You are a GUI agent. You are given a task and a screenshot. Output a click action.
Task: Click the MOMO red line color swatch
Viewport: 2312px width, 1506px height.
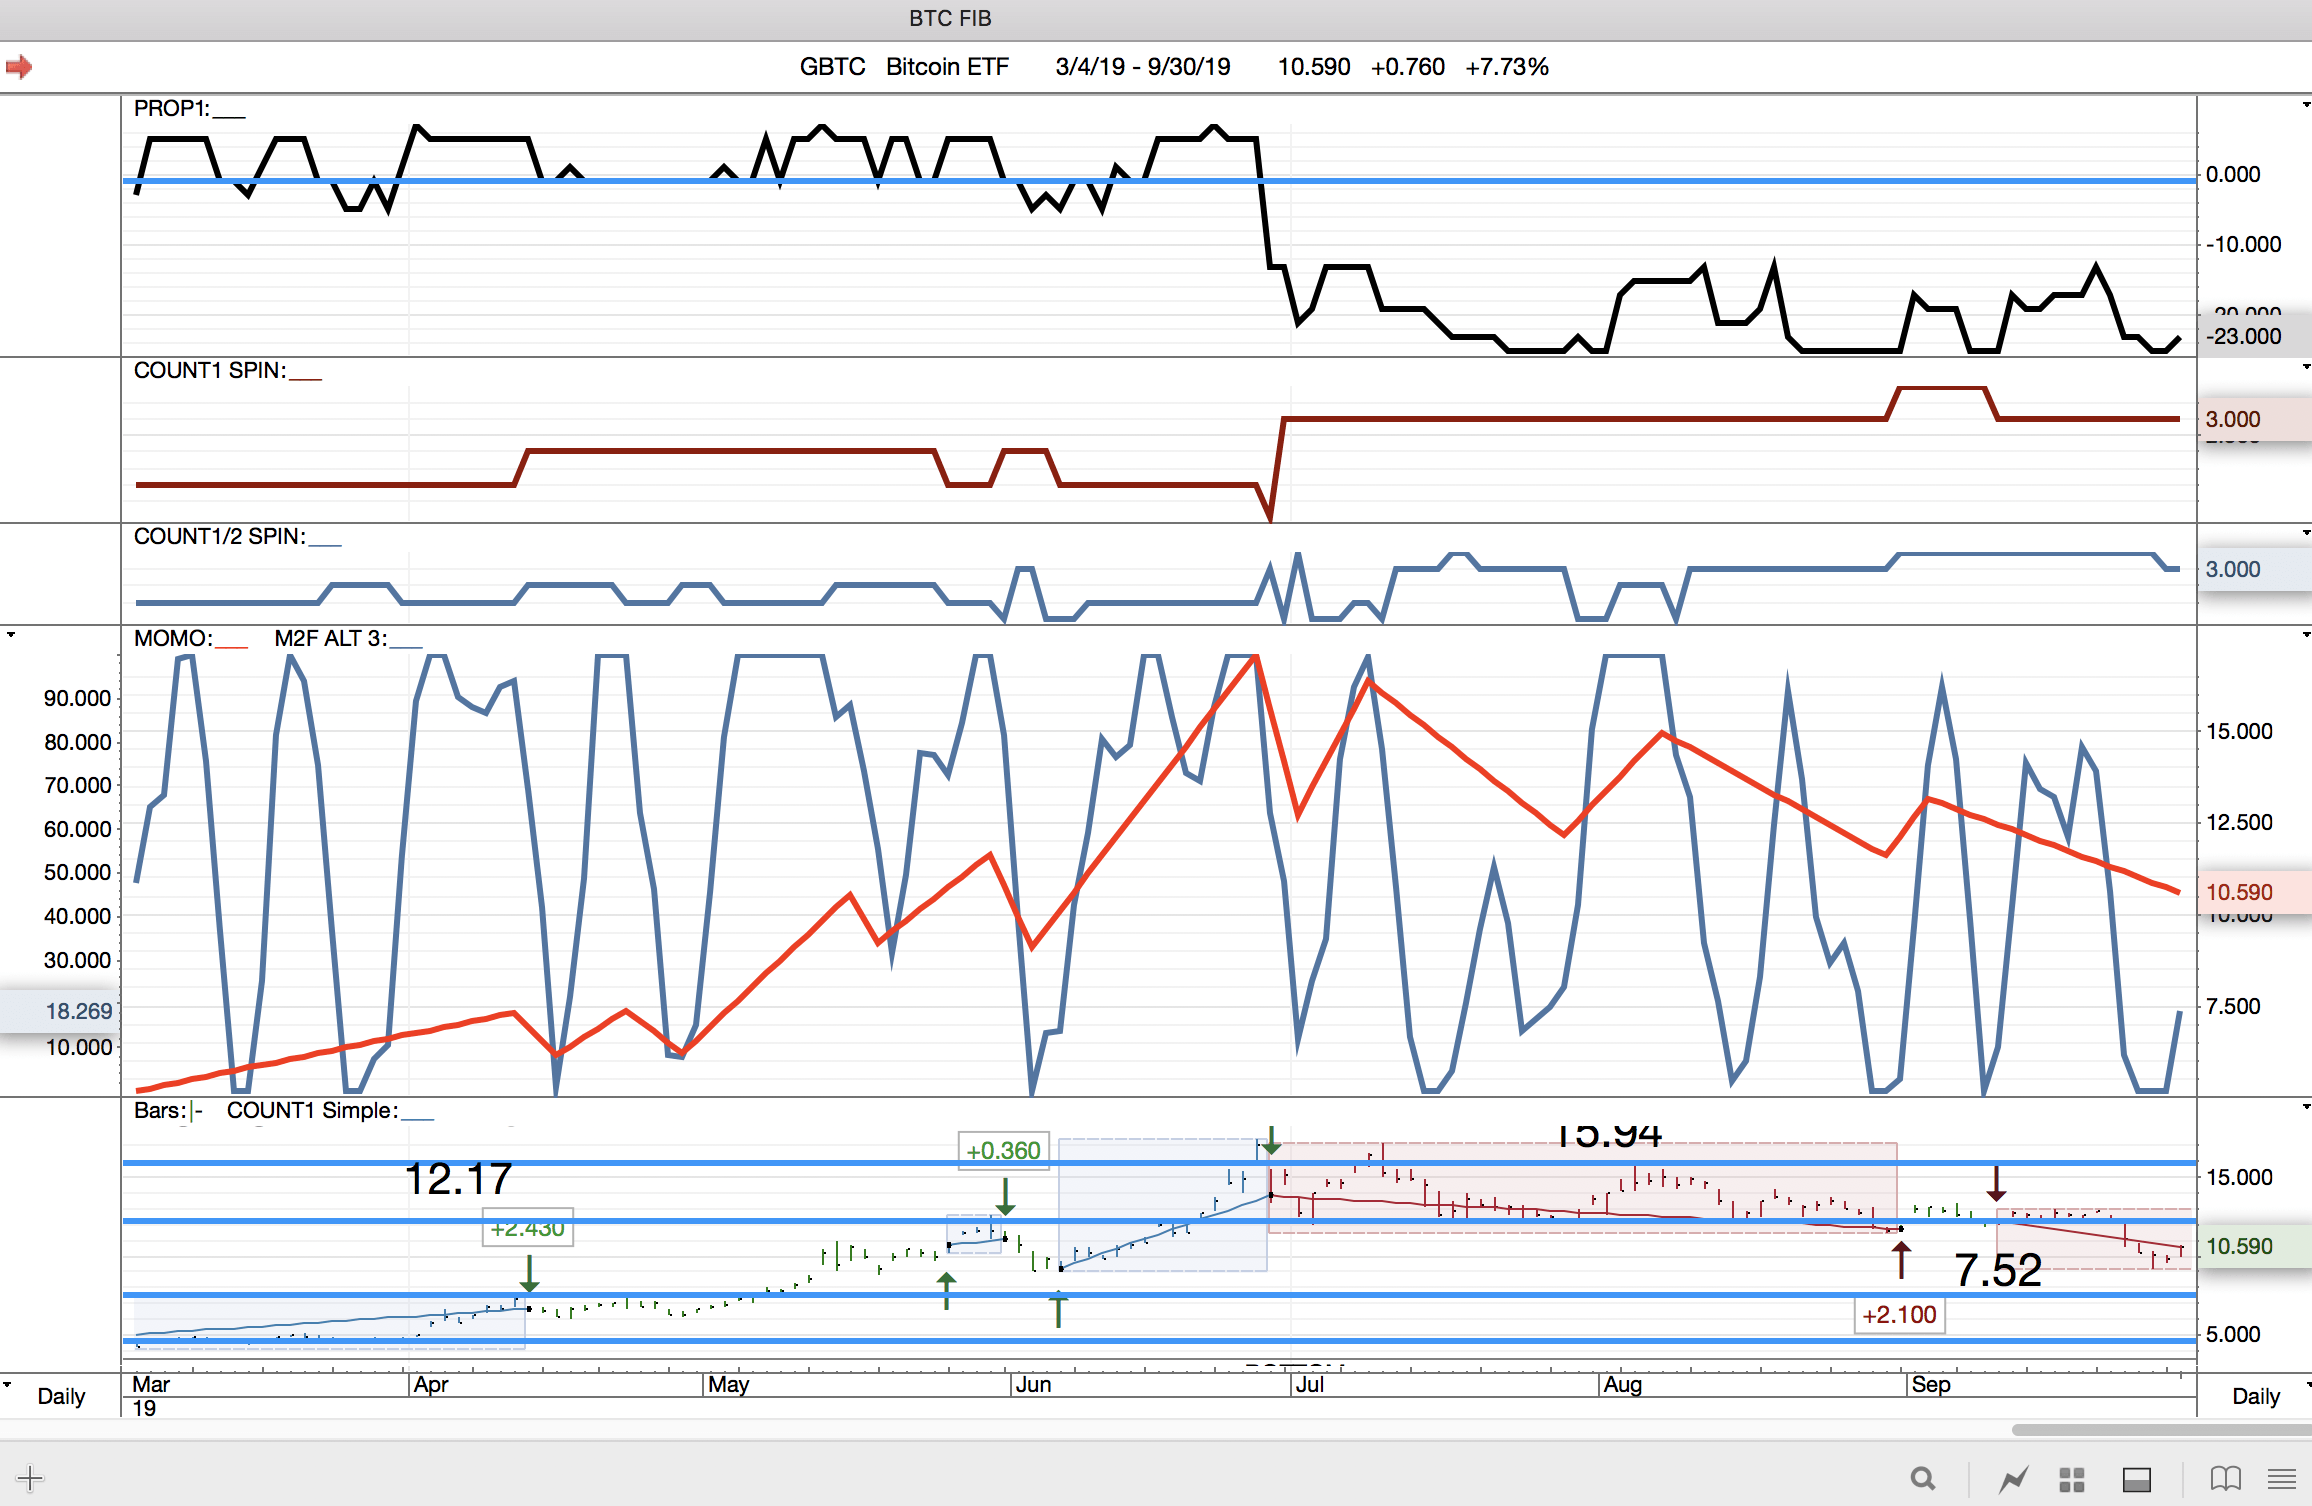coord(231,645)
